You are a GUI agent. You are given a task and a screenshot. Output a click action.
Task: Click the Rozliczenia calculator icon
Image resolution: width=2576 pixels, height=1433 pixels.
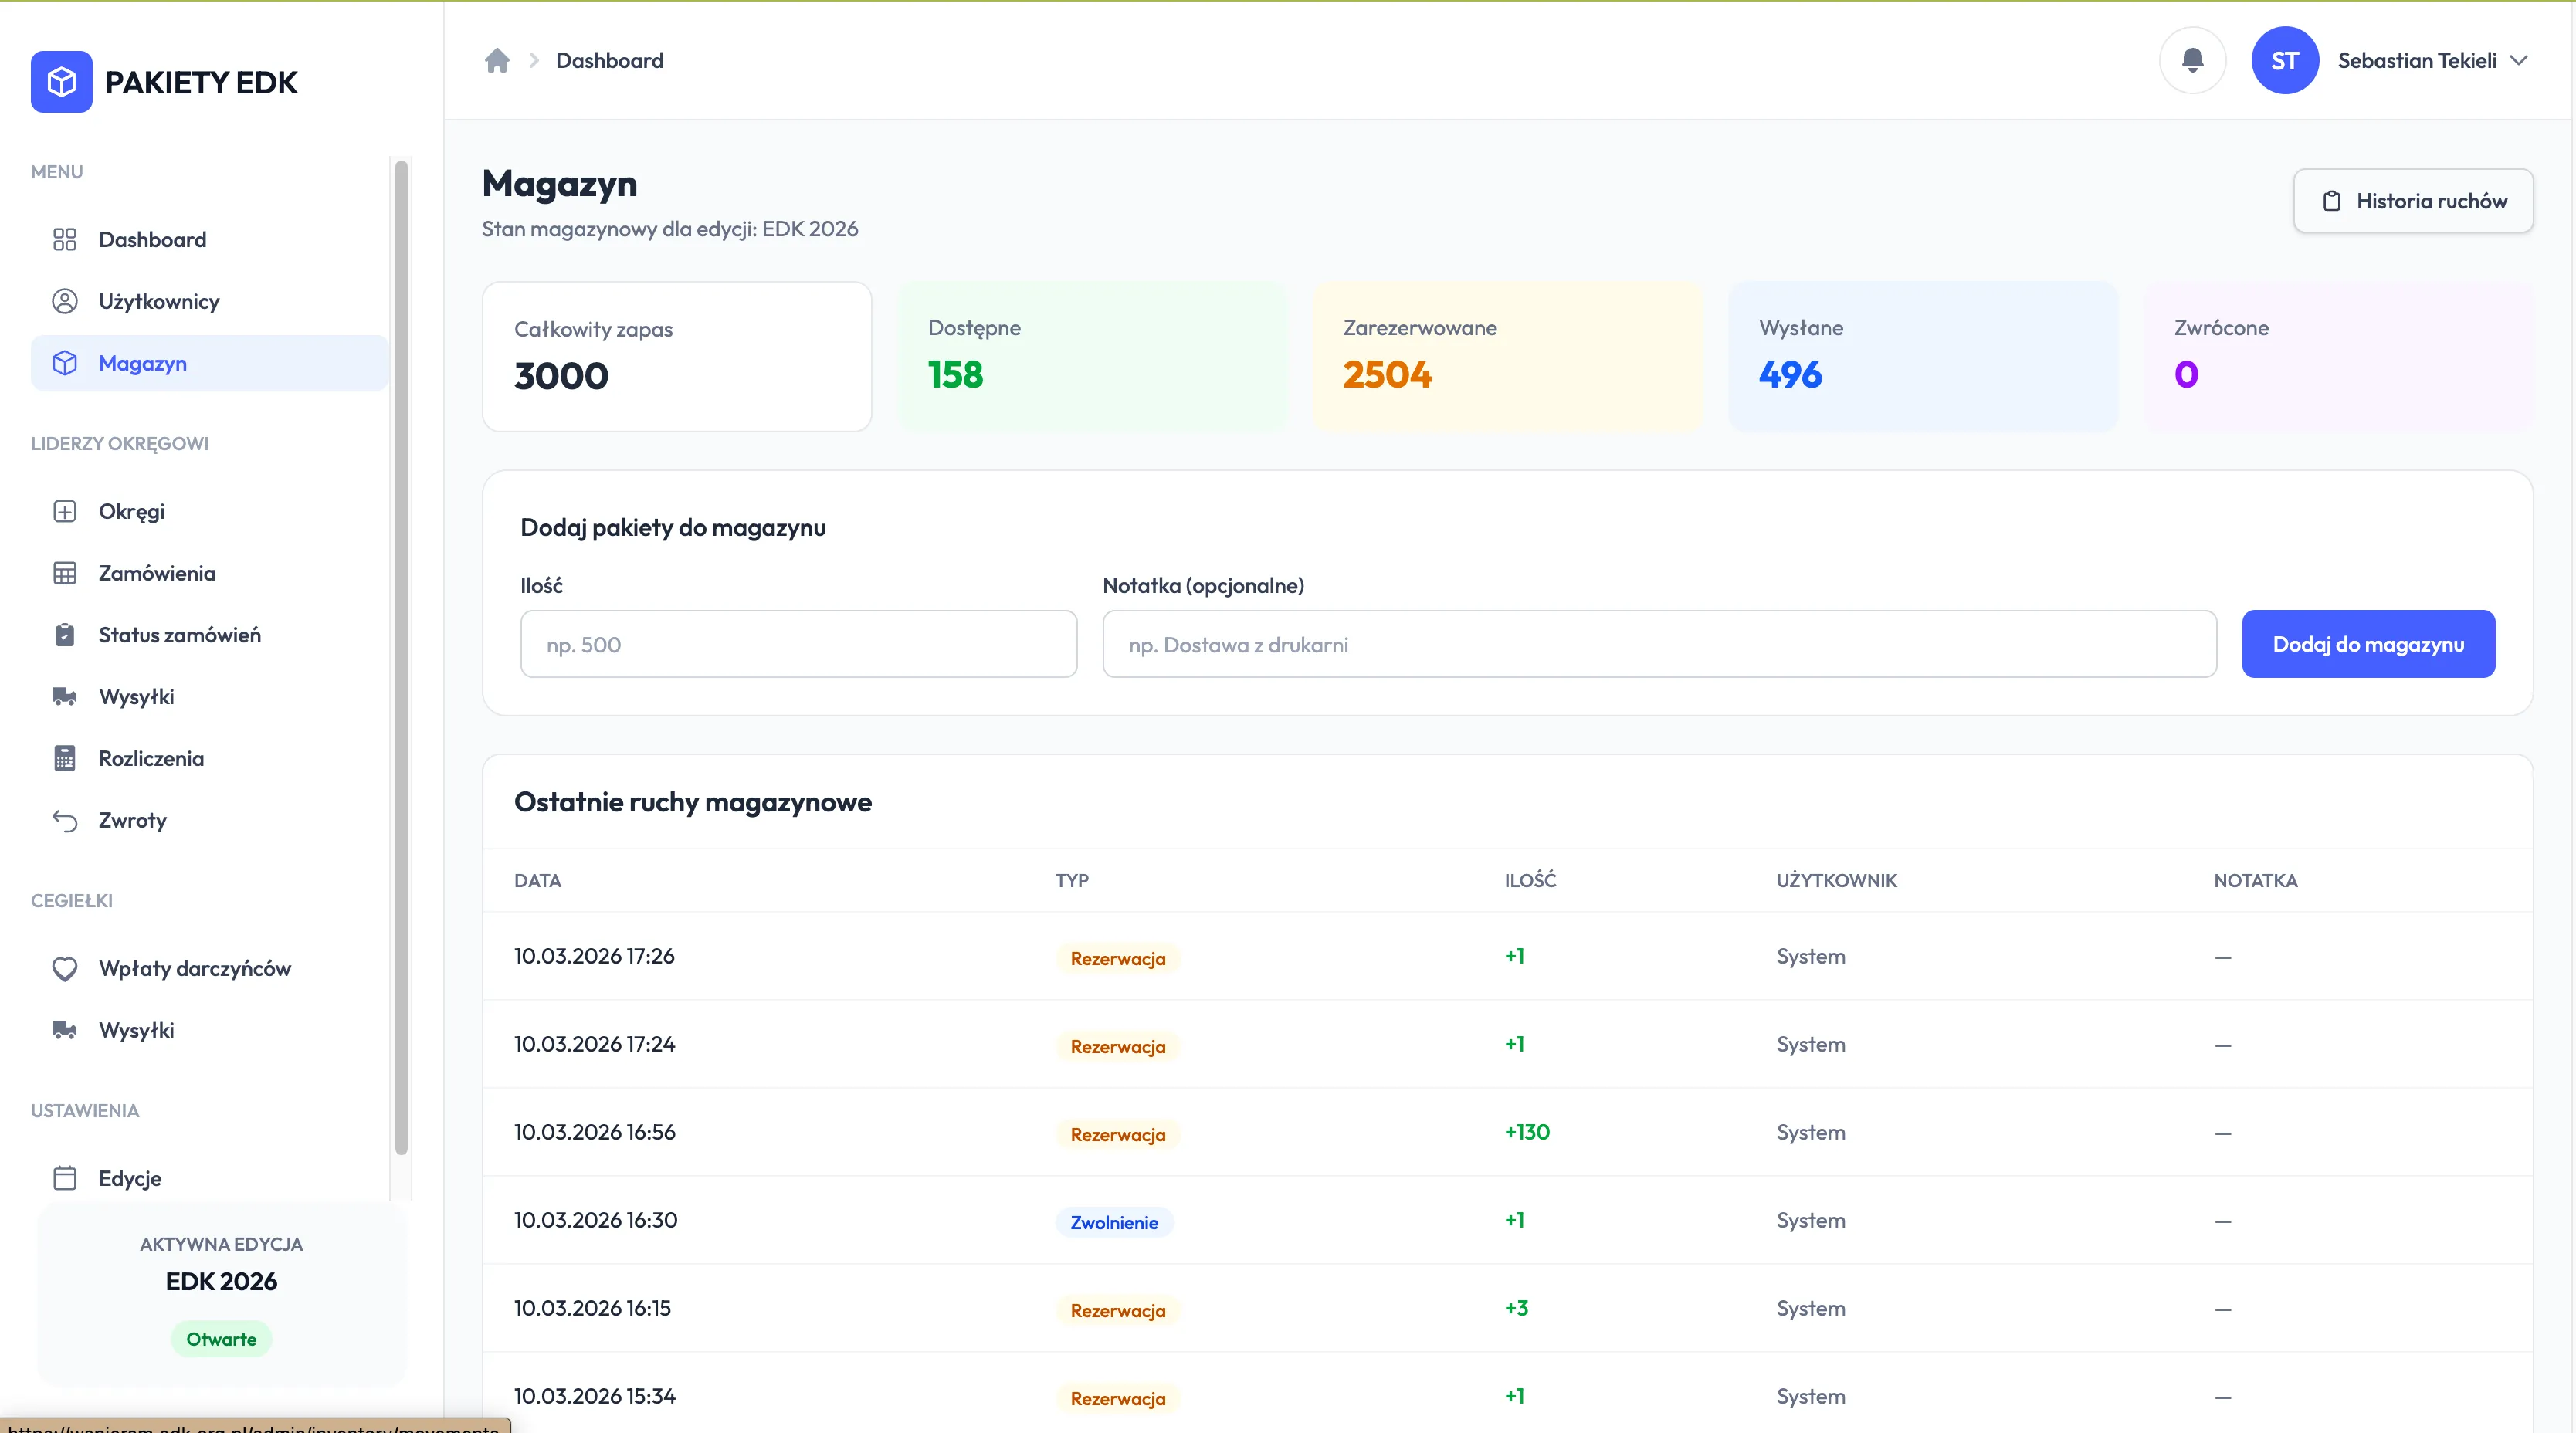tap(65, 759)
